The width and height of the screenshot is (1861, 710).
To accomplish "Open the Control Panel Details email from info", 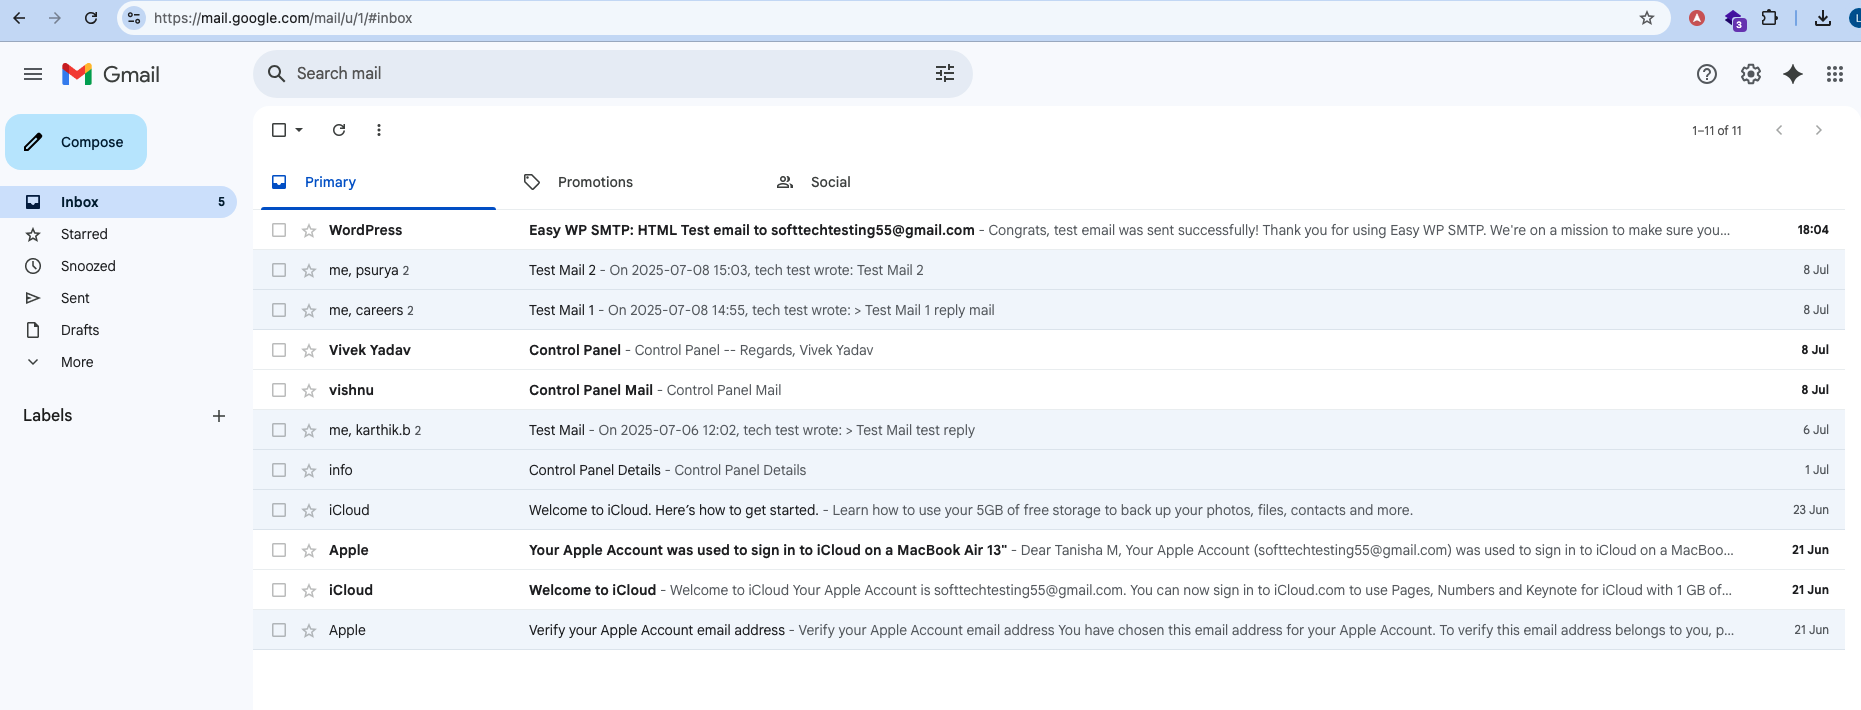I will tap(667, 470).
